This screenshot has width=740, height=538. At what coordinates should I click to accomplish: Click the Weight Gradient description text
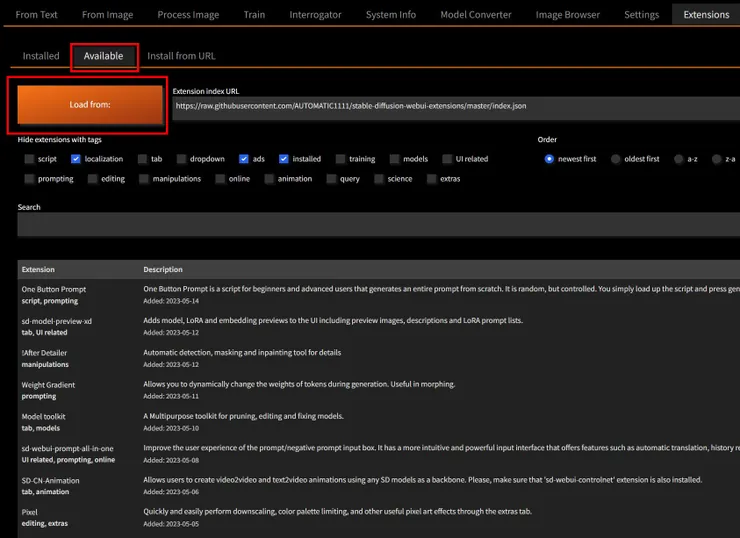[299, 384]
